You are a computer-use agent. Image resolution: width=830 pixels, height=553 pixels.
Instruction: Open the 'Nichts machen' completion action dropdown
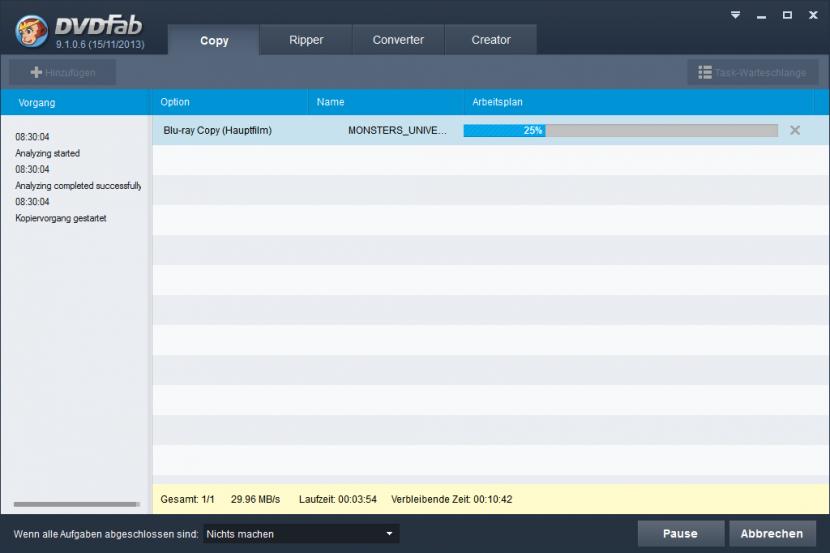coord(300,534)
